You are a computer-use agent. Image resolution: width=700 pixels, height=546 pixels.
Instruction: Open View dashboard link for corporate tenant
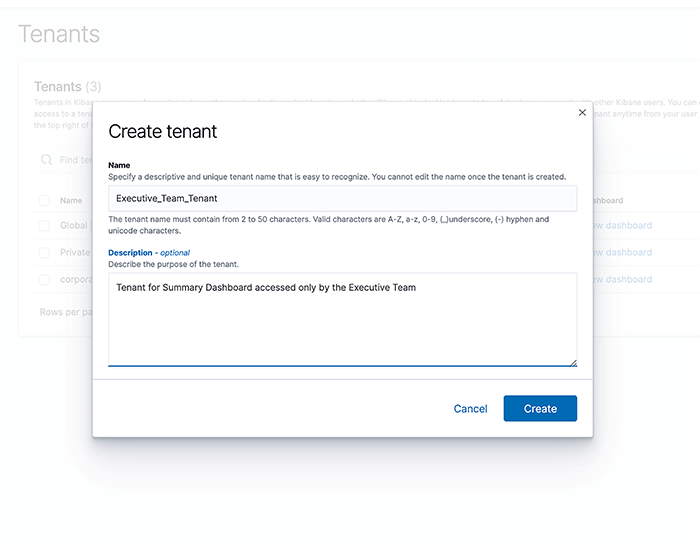623,280
